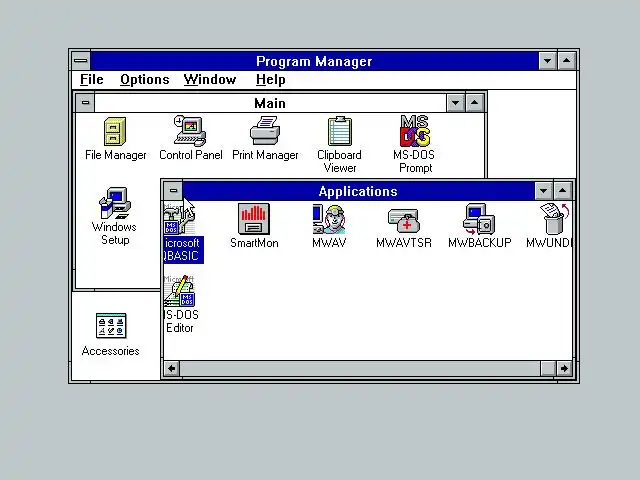Open the File menu
The image size is (640, 480).
click(91, 80)
